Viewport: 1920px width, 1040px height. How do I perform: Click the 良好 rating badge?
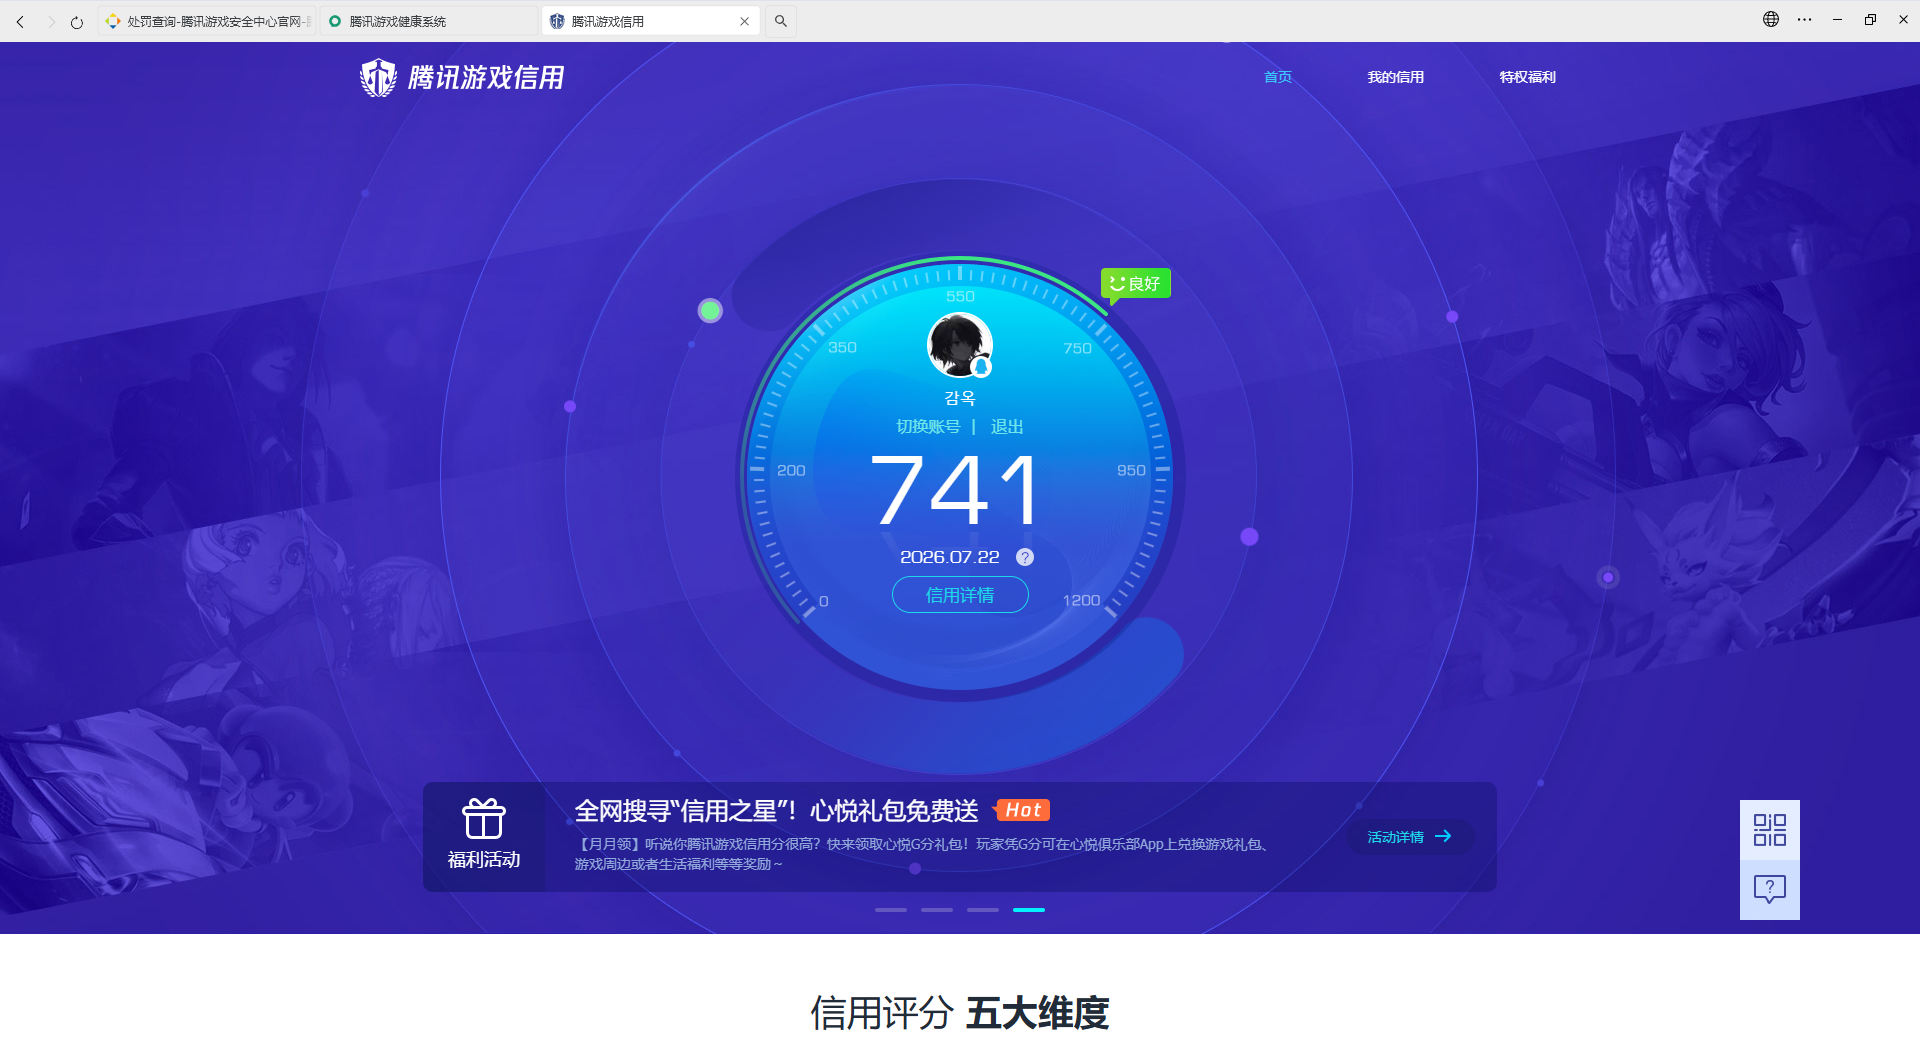coord(1136,284)
